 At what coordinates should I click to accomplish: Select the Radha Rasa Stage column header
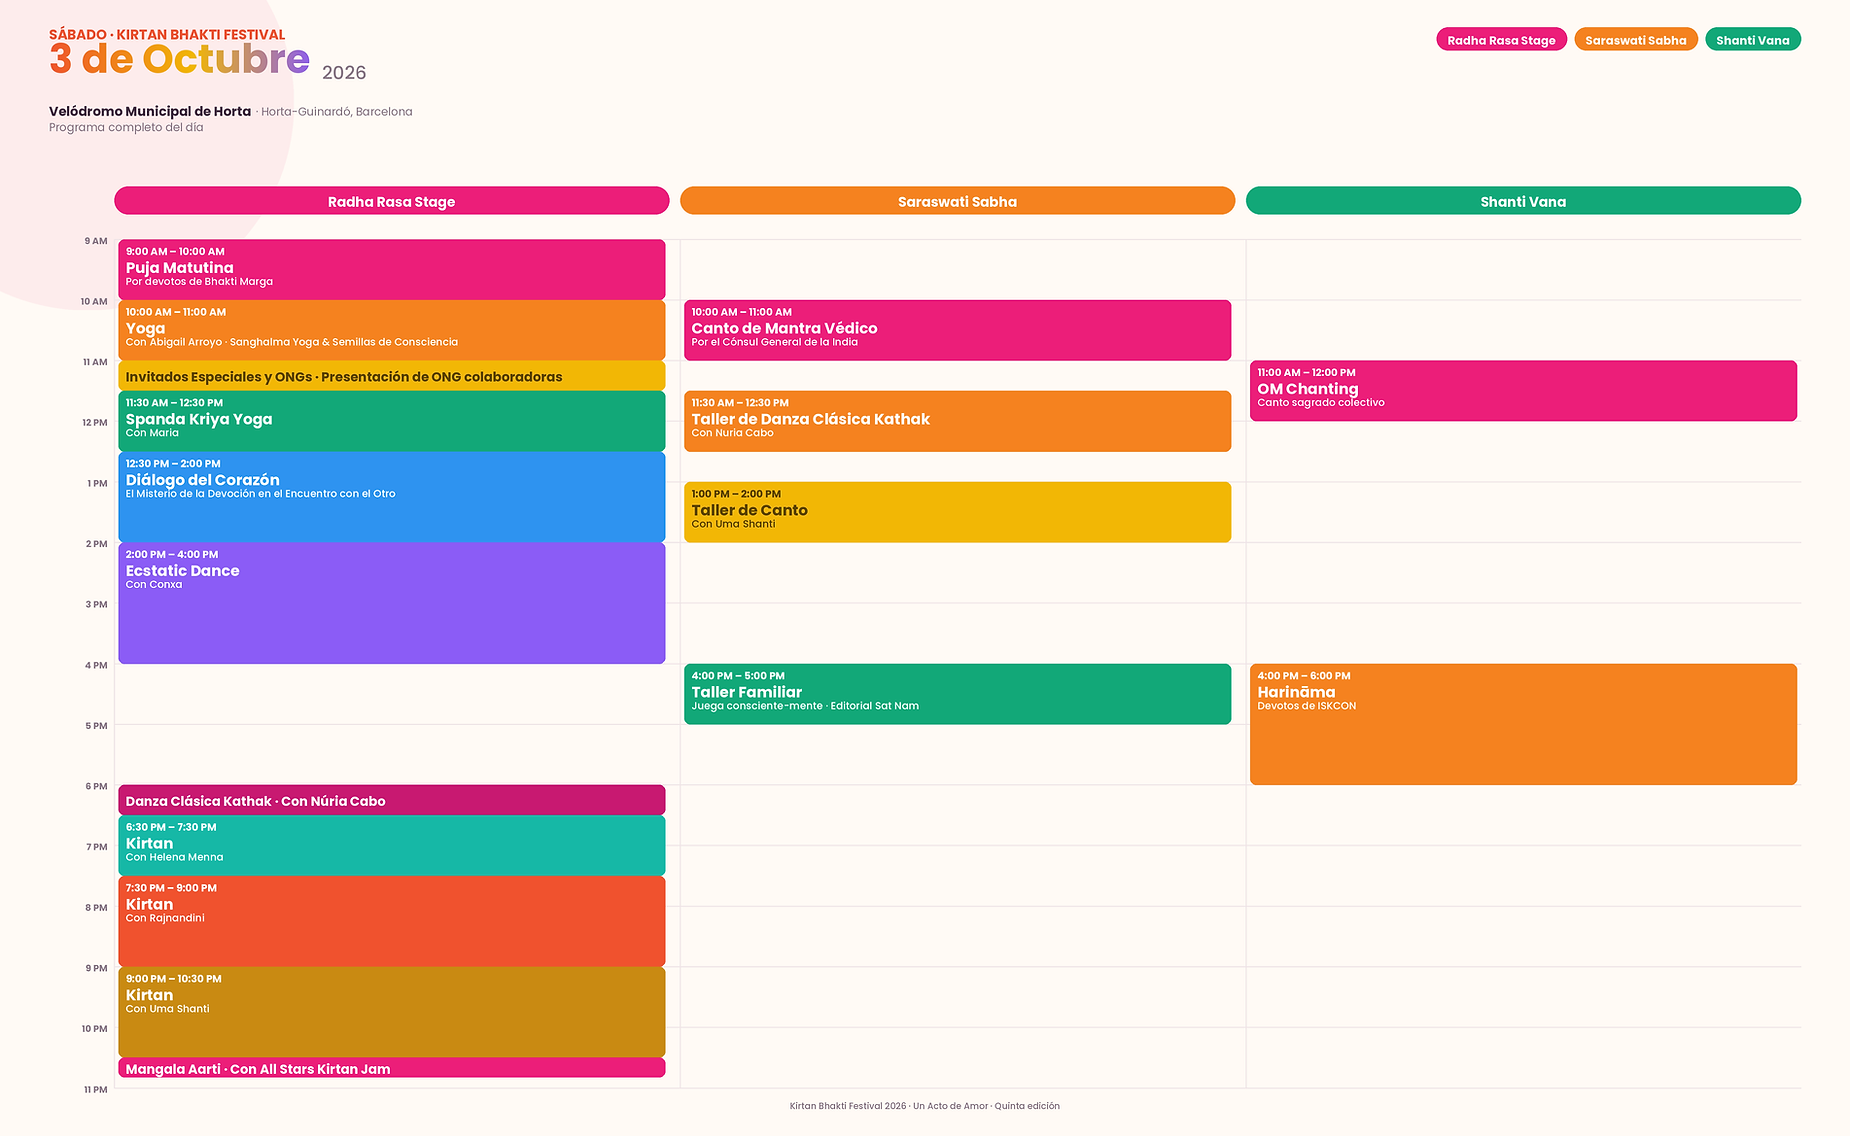[x=392, y=201]
